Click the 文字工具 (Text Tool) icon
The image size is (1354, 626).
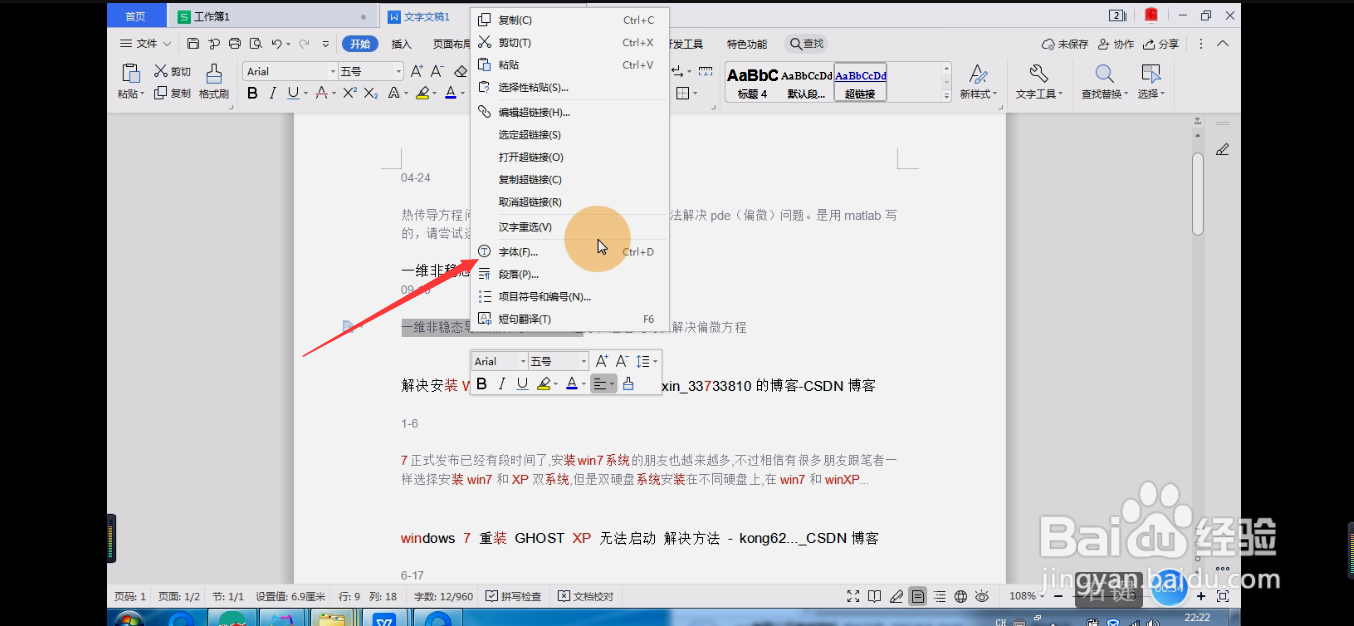click(x=1038, y=75)
